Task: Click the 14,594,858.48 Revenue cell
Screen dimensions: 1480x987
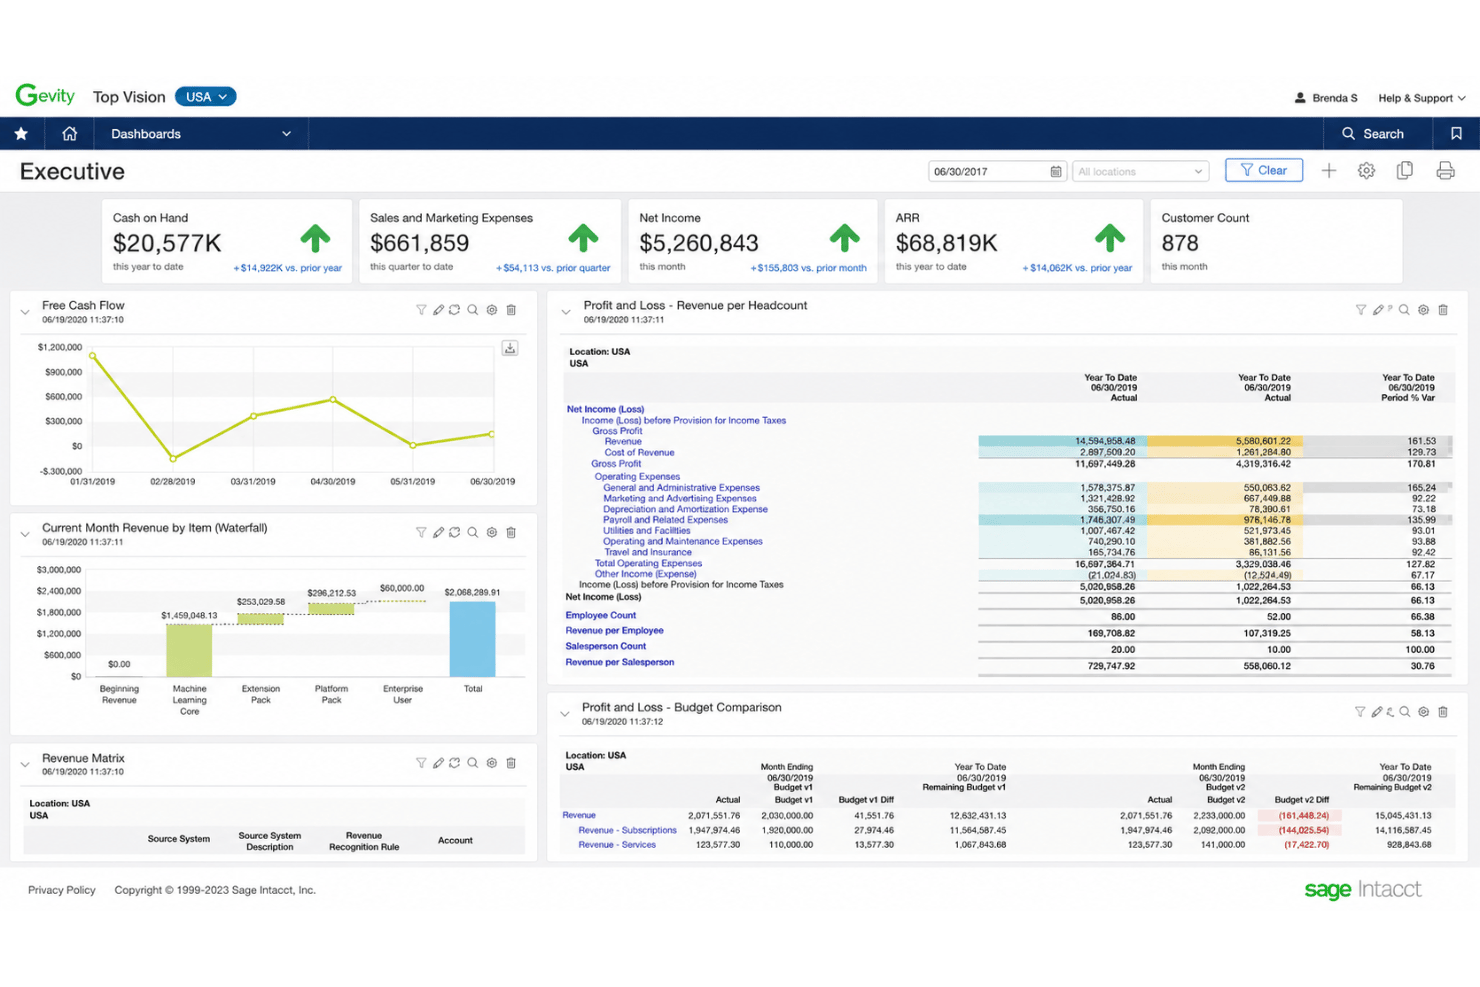Action: (x=1105, y=441)
